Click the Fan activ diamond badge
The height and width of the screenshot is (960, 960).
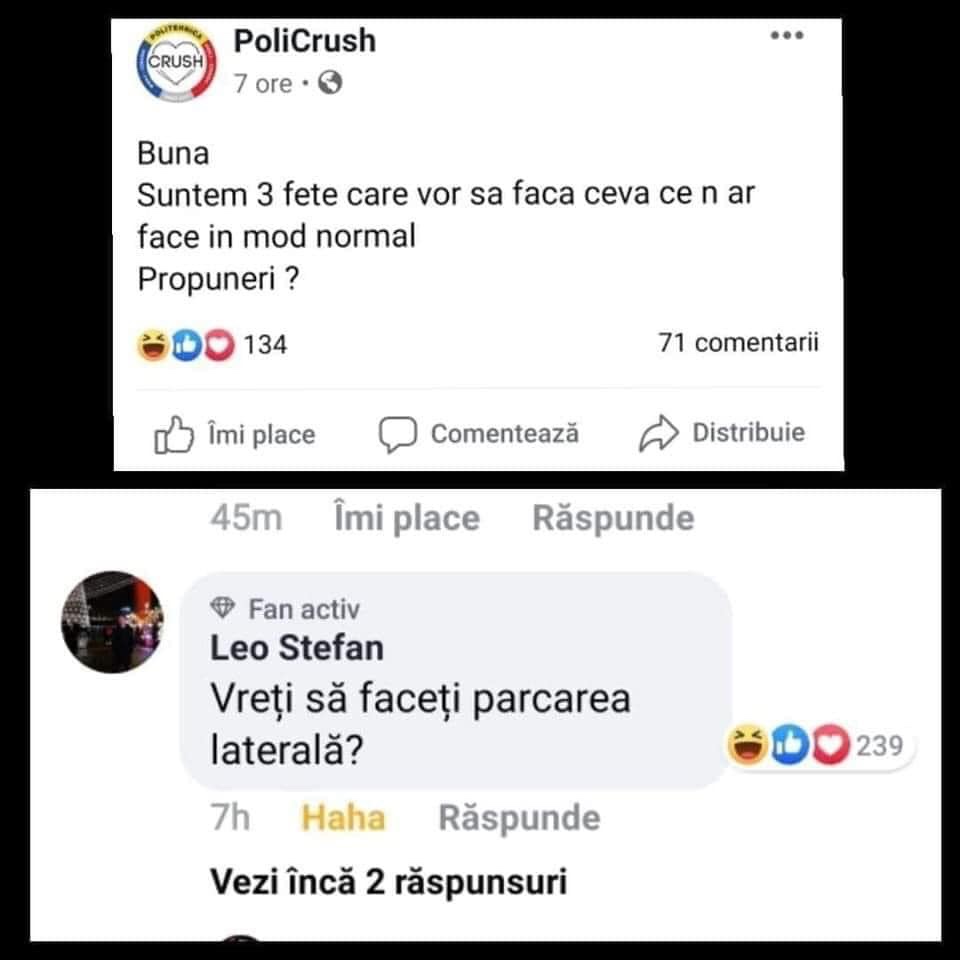pyautogui.click(x=224, y=609)
